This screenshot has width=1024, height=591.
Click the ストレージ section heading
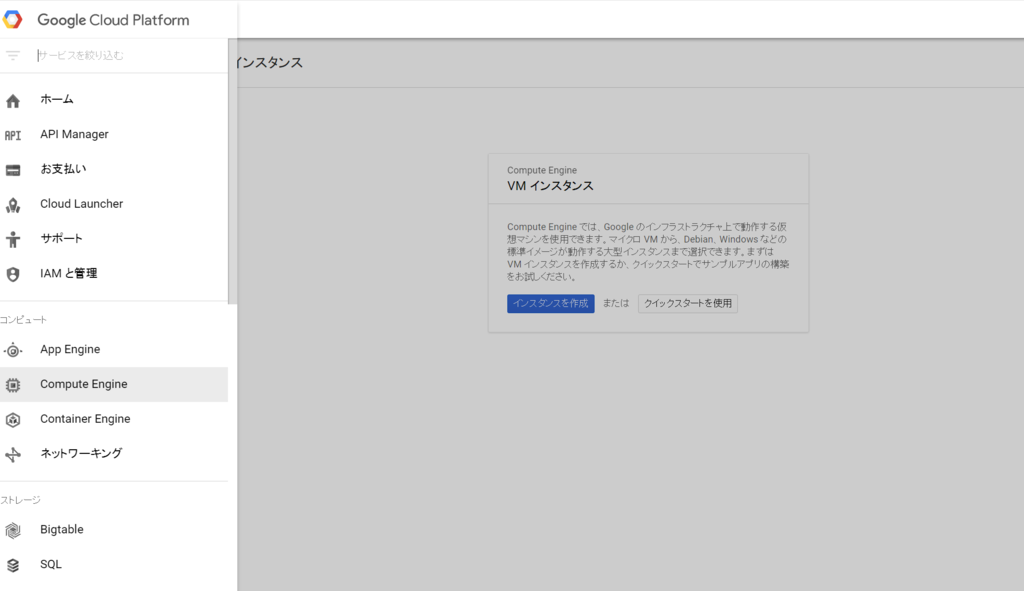tap(20, 500)
